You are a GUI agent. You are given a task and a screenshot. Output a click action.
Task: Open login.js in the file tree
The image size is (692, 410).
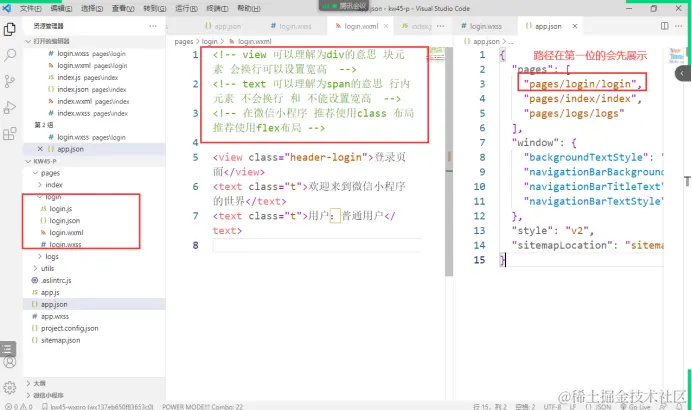point(94,209)
